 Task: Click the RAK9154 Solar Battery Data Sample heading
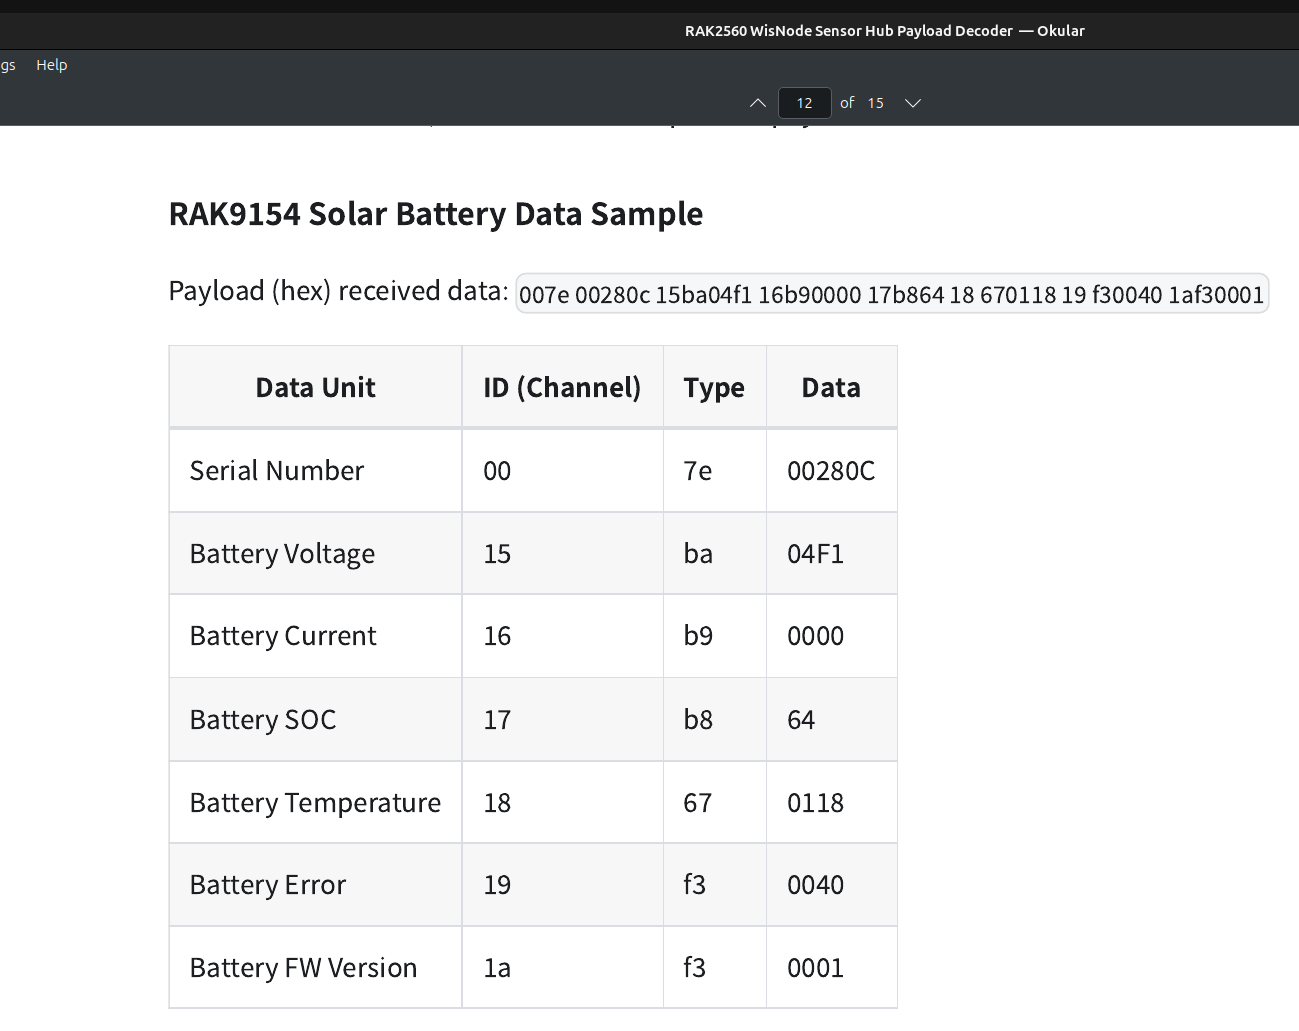[435, 214]
